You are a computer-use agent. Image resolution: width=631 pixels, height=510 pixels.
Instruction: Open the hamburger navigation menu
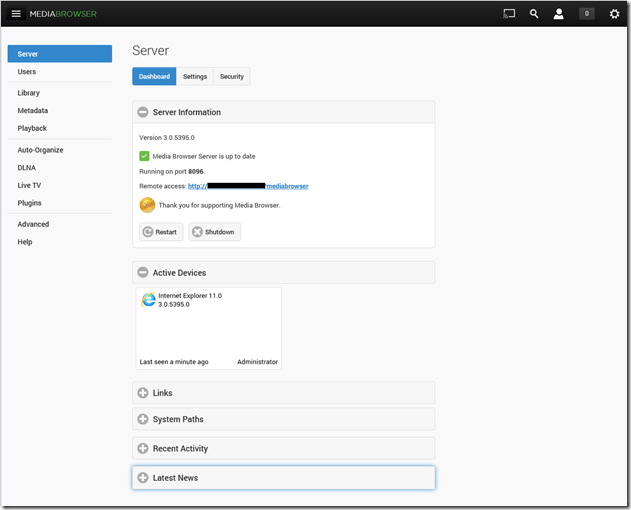(16, 14)
